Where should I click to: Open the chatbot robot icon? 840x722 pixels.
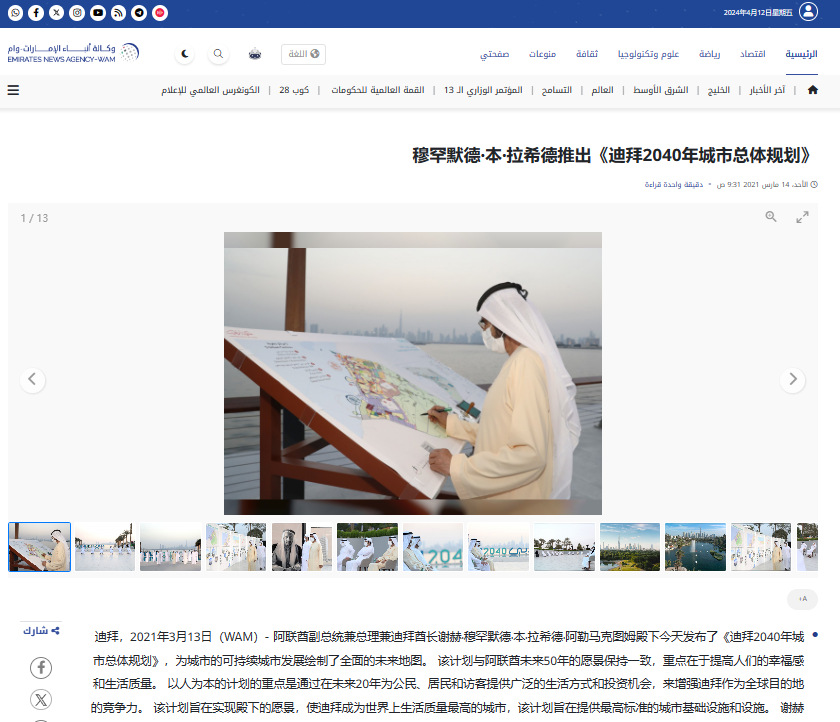255,54
